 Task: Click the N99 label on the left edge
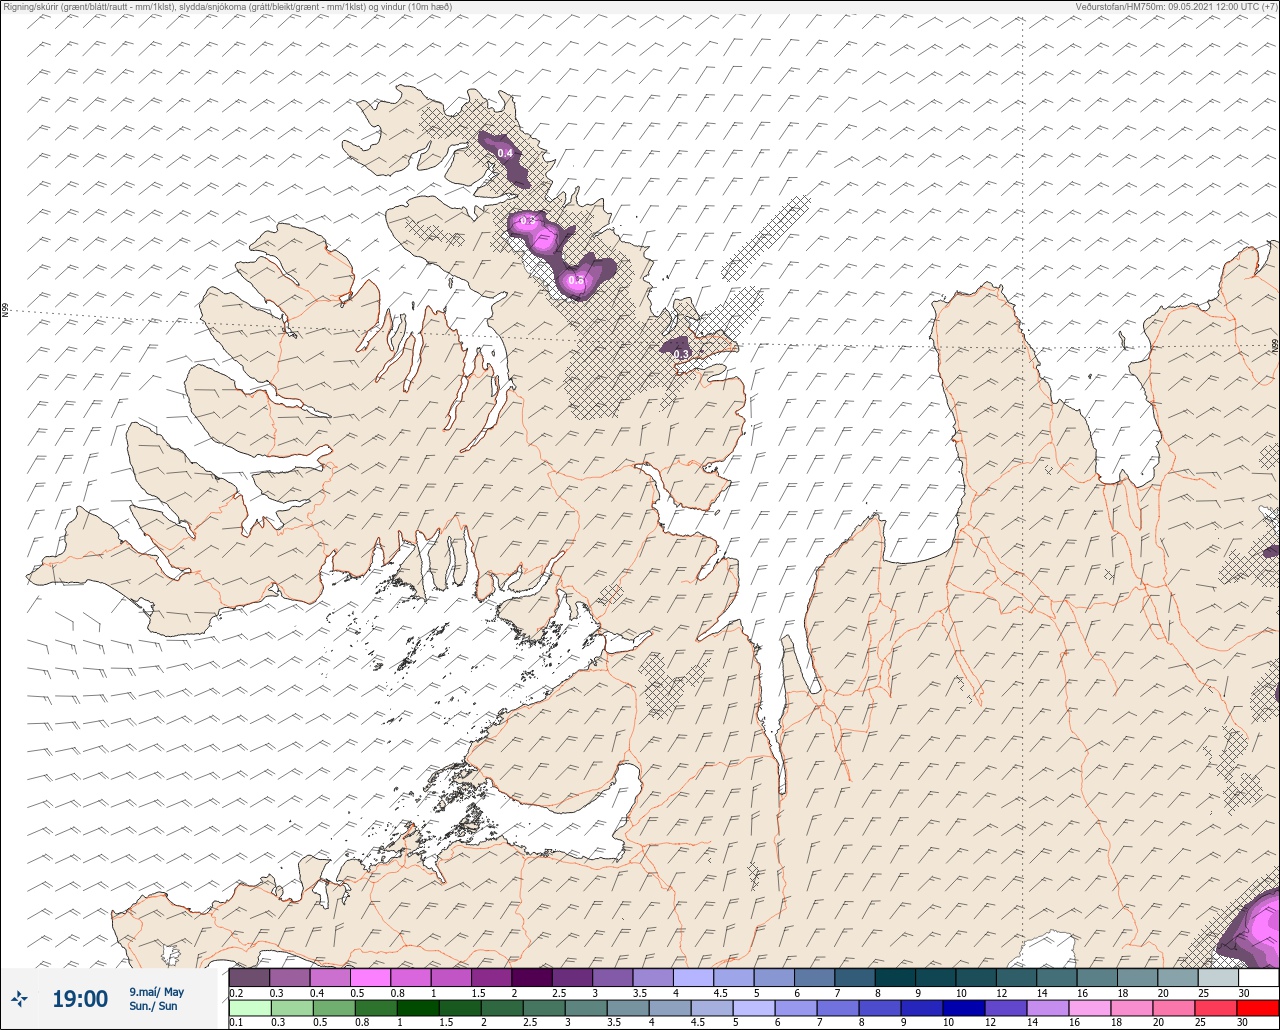[x=5, y=311]
